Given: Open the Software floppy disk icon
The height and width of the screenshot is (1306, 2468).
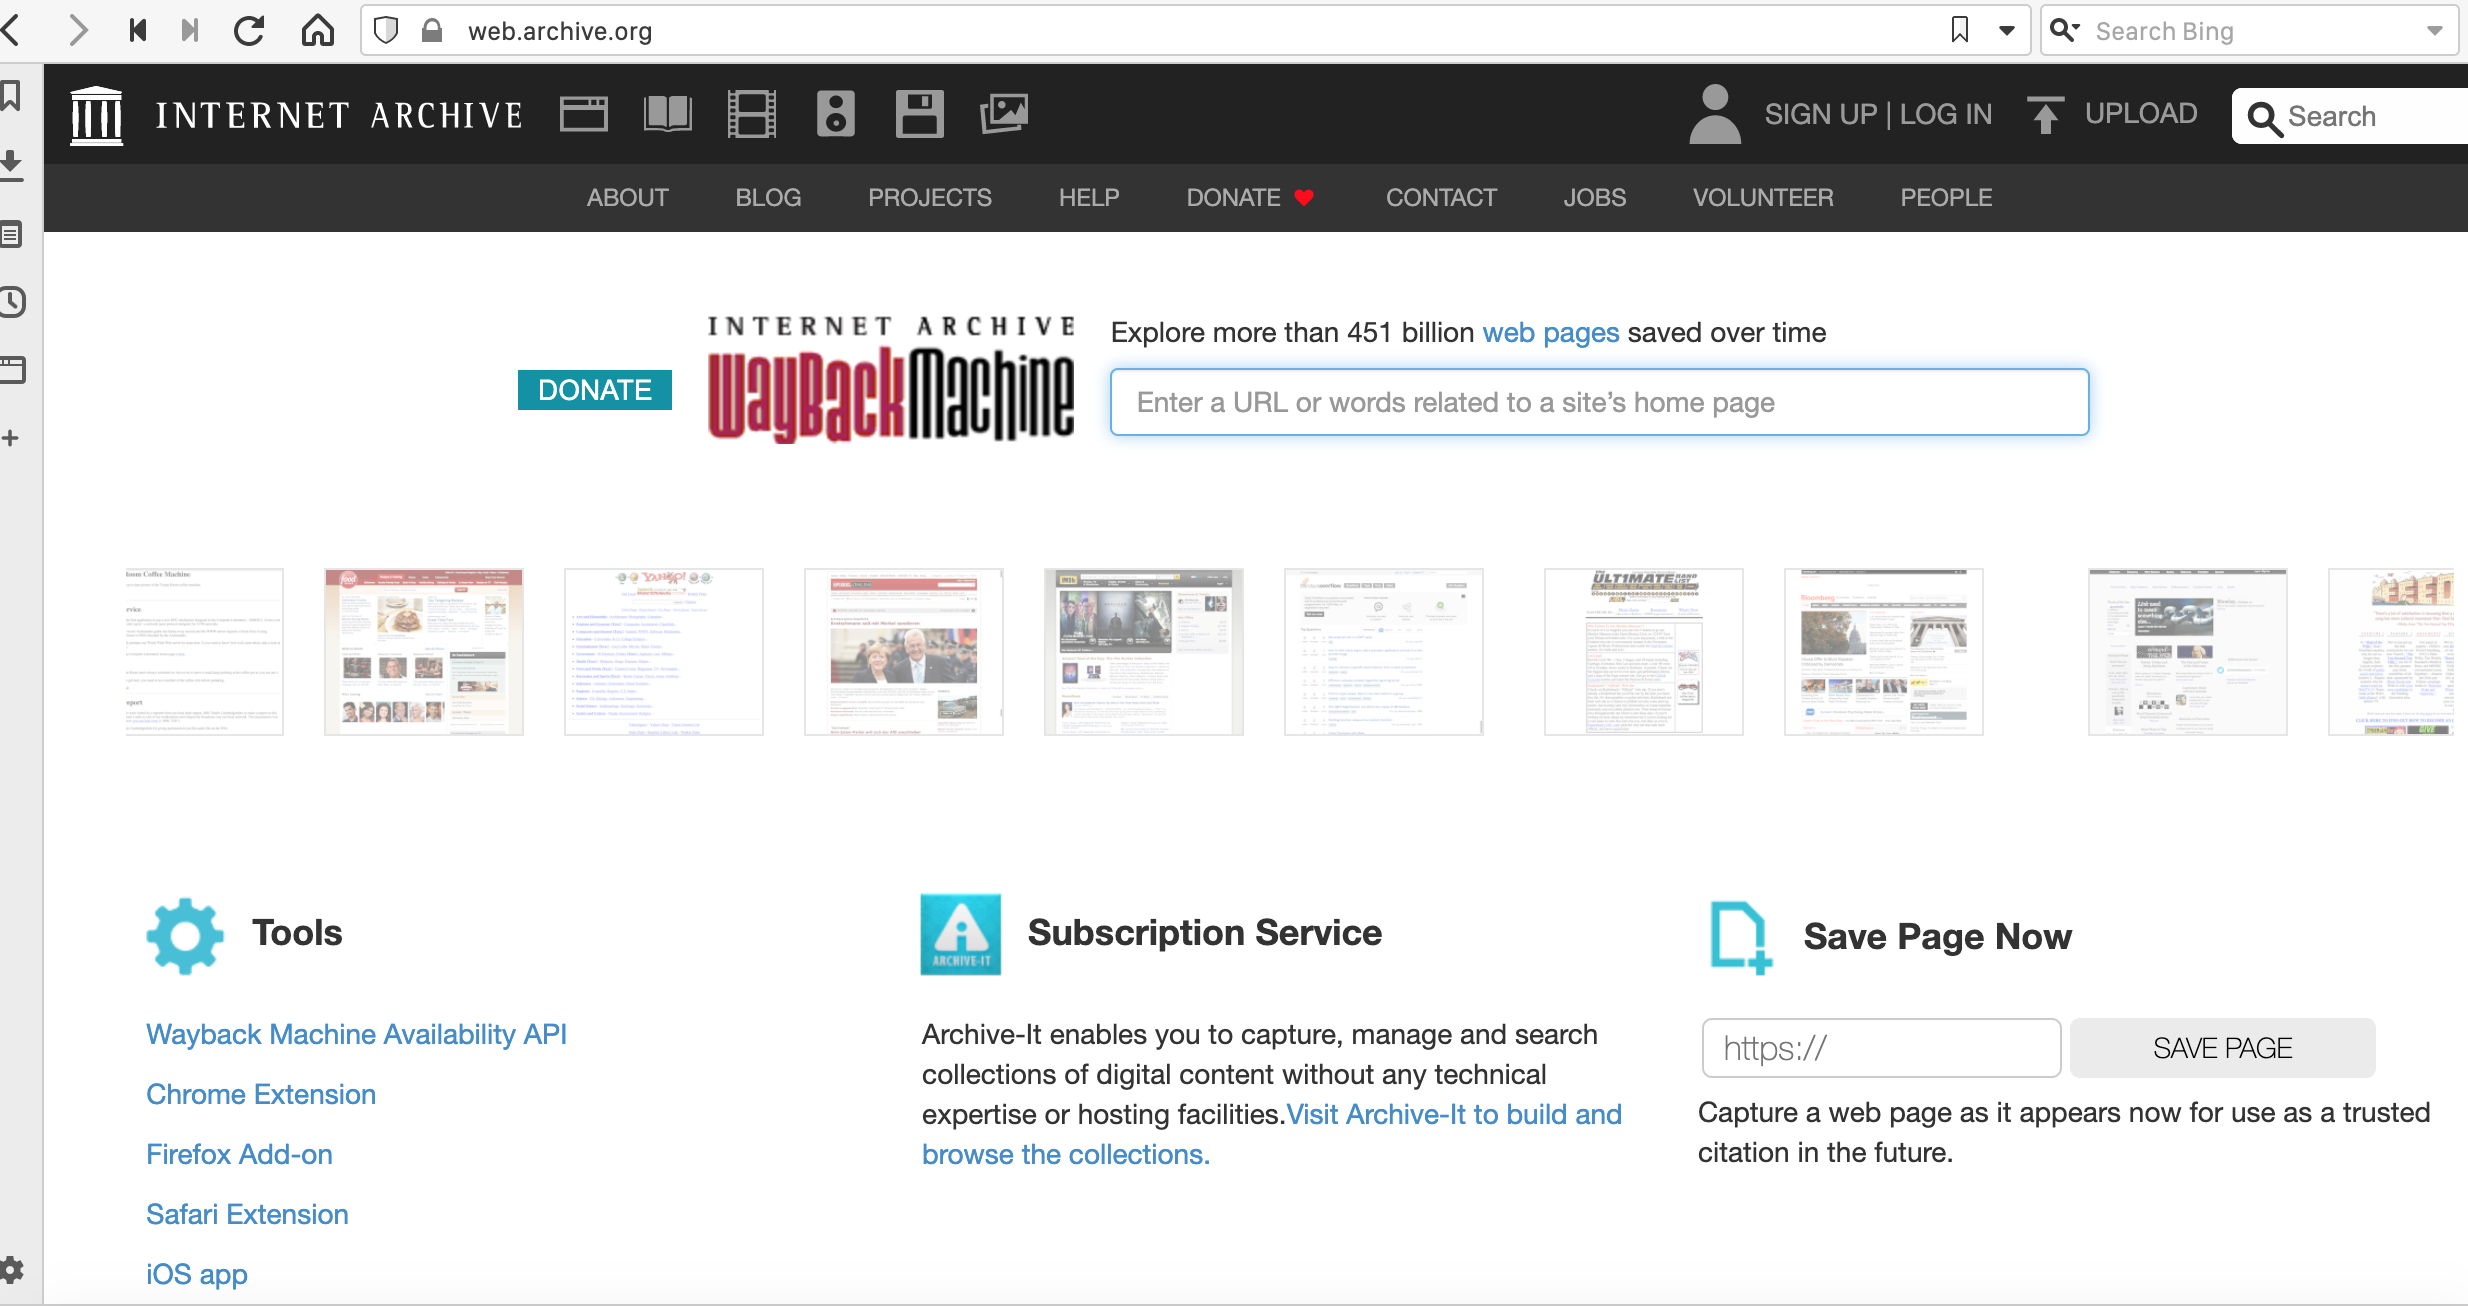Looking at the screenshot, I should [x=920, y=114].
